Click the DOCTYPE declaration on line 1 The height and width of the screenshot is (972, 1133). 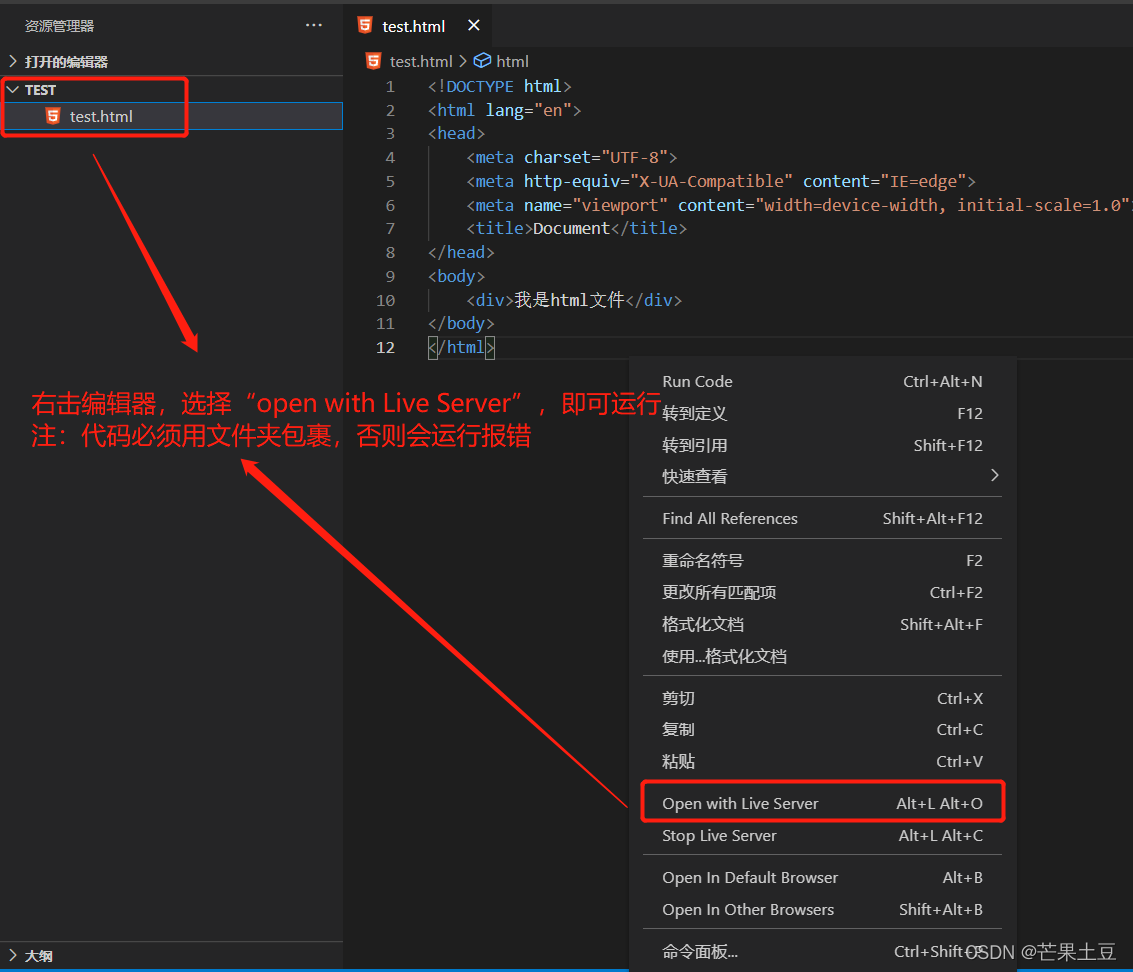pyautogui.click(x=499, y=87)
